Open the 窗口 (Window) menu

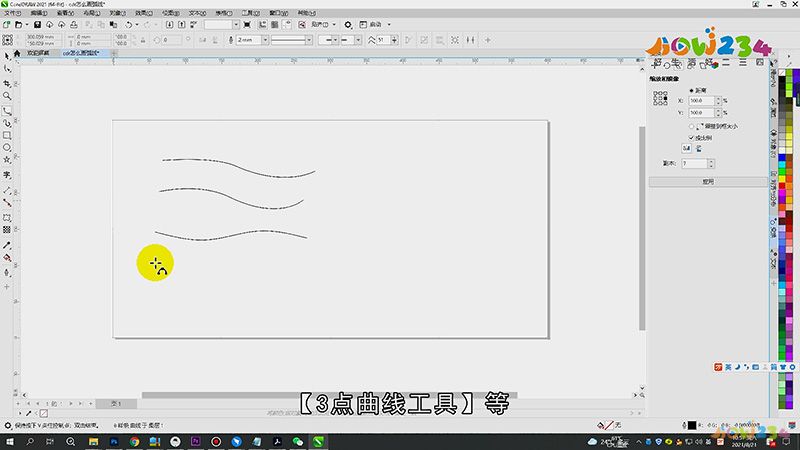tap(279, 13)
